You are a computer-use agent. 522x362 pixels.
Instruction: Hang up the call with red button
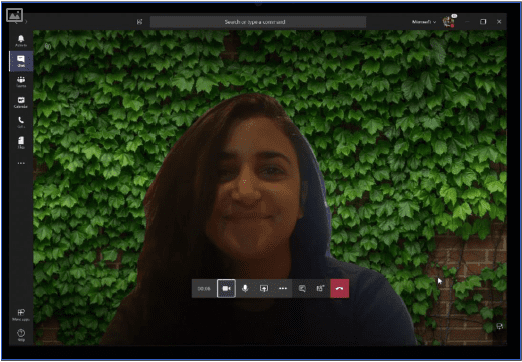click(340, 288)
